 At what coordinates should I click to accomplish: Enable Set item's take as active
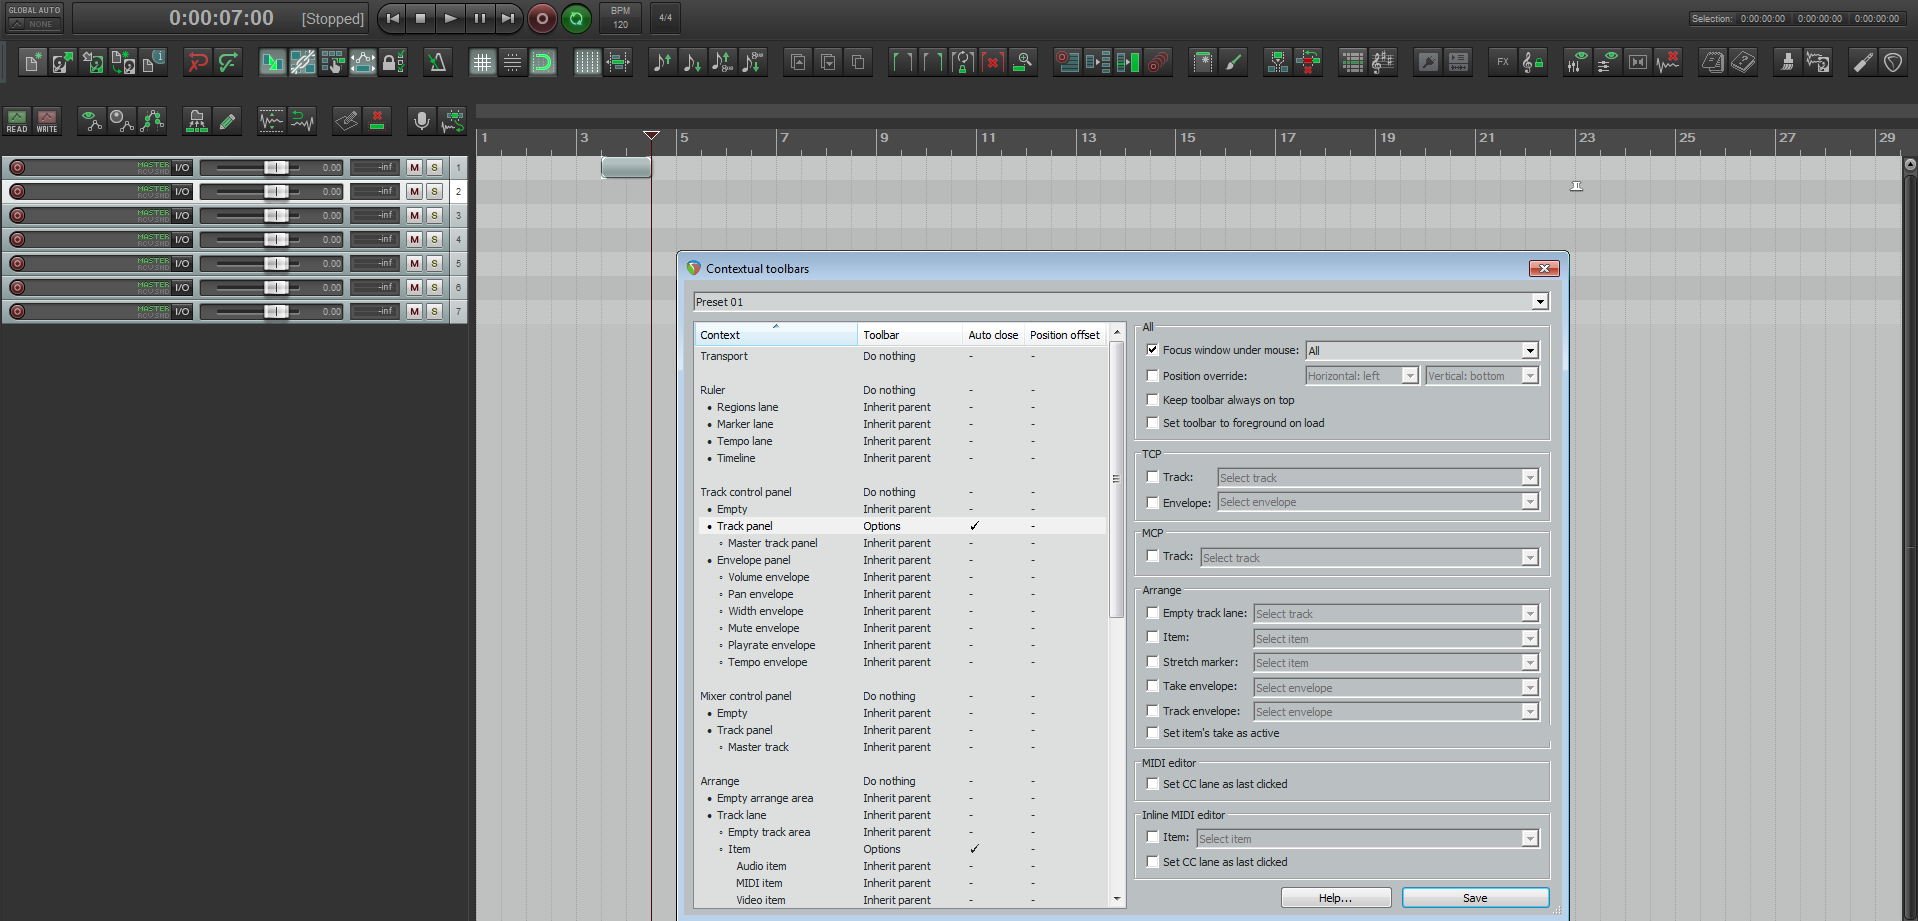pos(1152,733)
